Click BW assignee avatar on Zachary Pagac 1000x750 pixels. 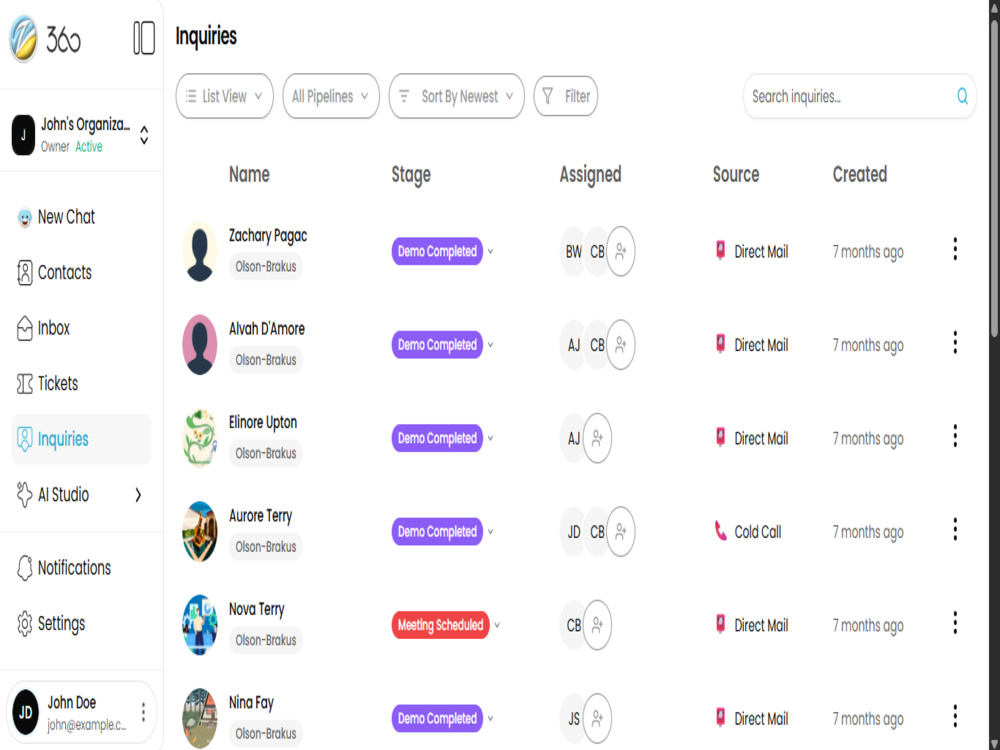point(573,251)
